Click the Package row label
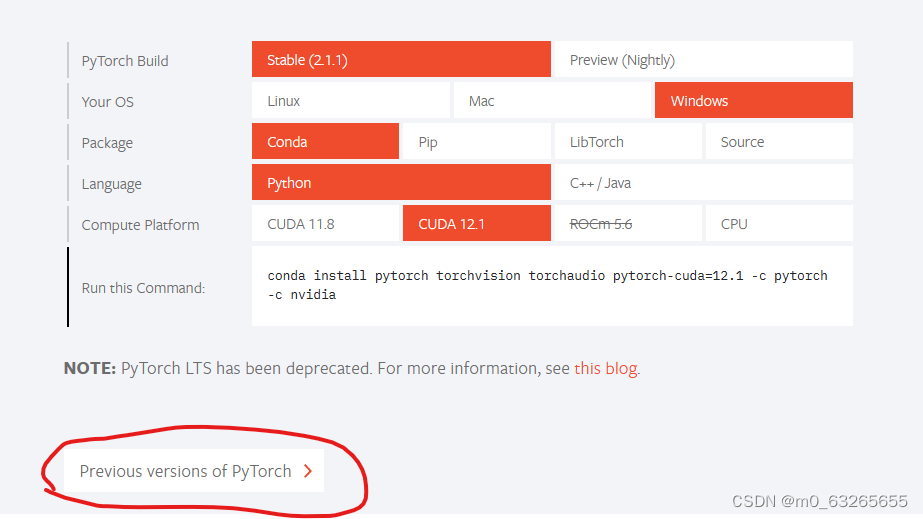 click(x=107, y=143)
